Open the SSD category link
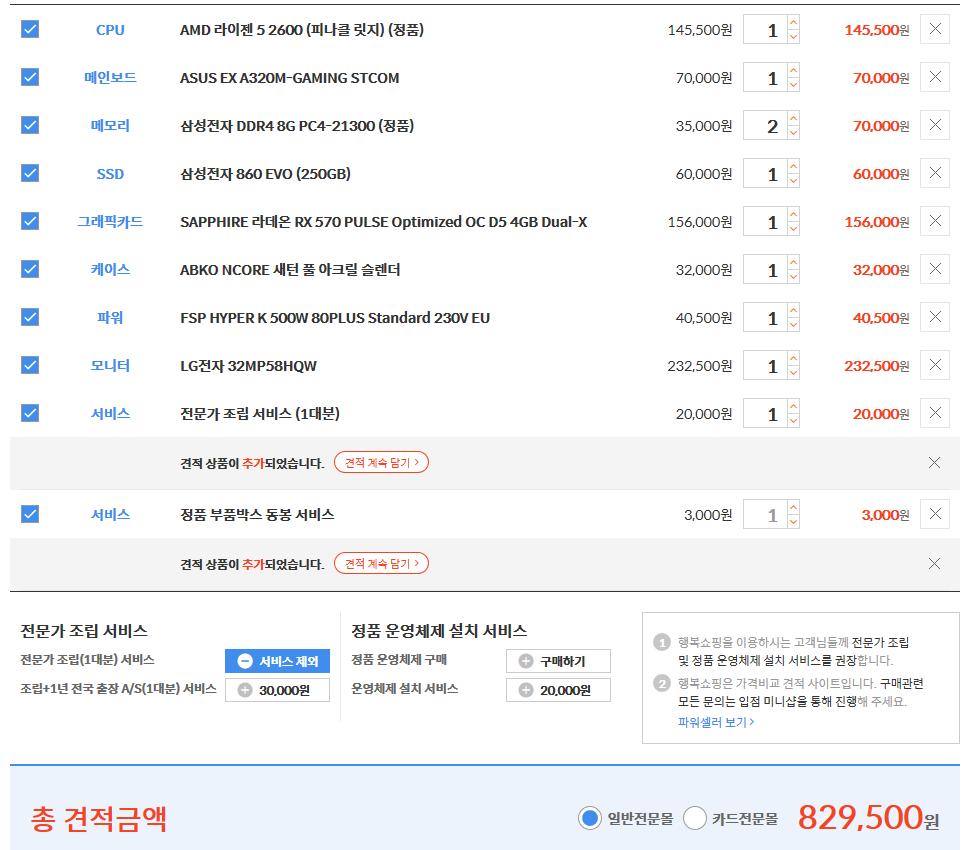 click(x=110, y=174)
